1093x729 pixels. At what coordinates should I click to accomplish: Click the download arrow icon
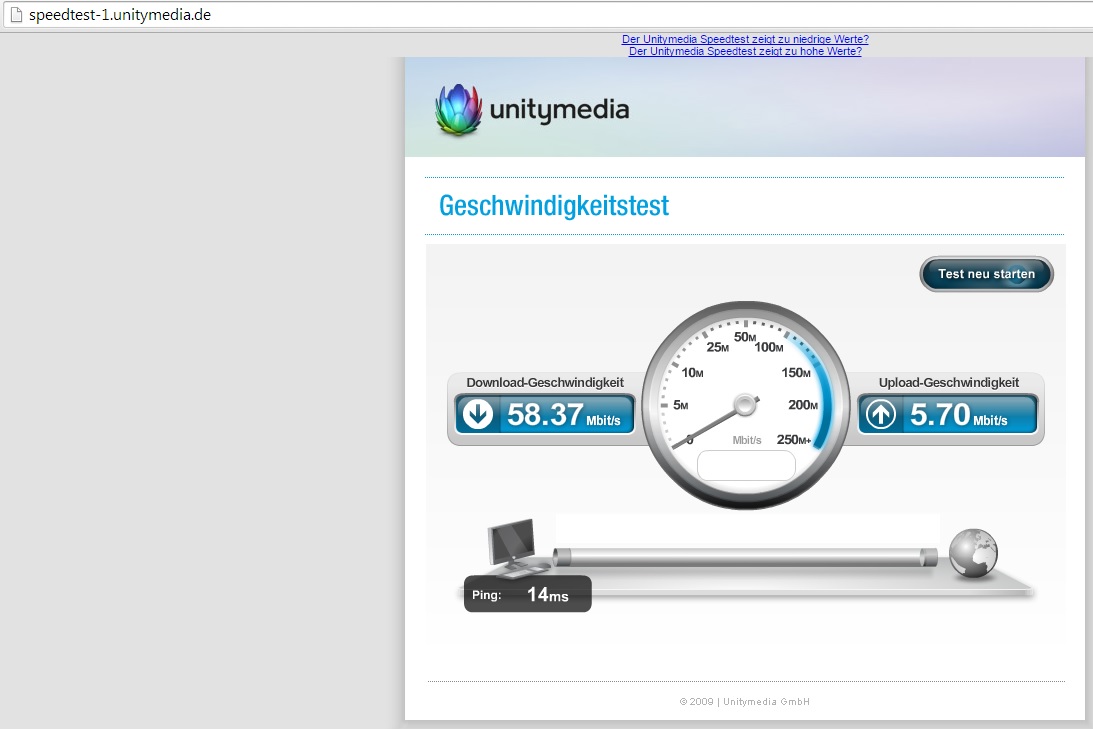click(478, 414)
